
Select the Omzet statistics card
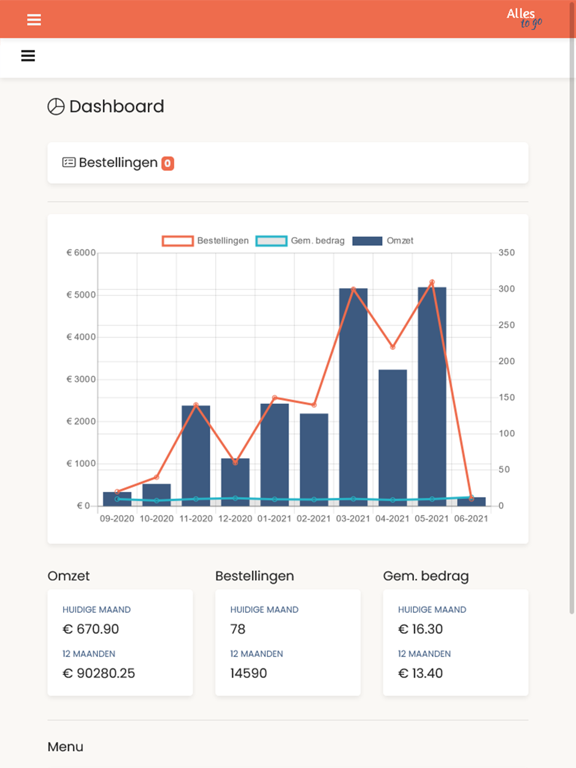(x=120, y=643)
